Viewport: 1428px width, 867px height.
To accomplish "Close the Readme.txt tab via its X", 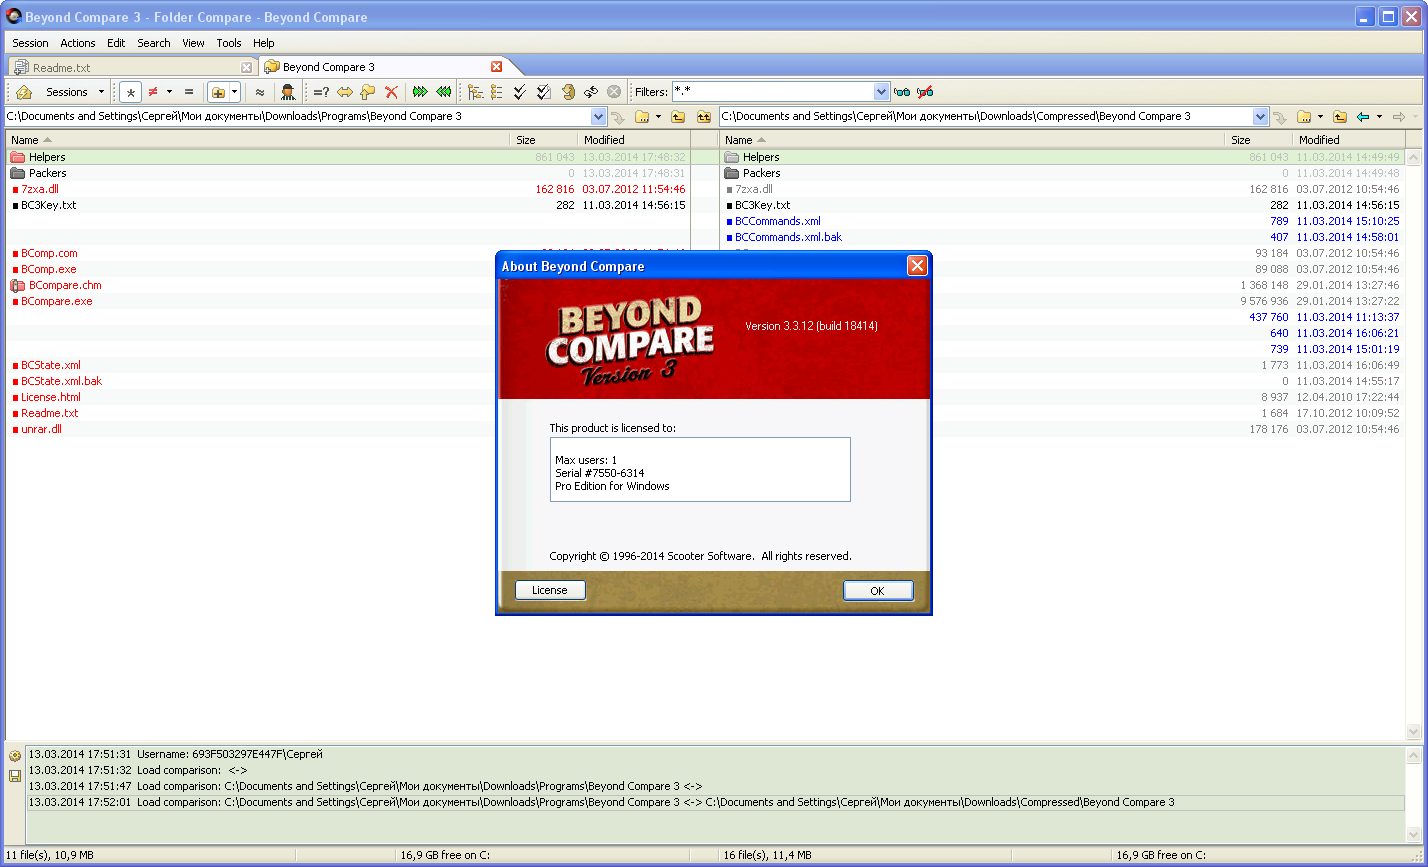I will tap(247, 68).
